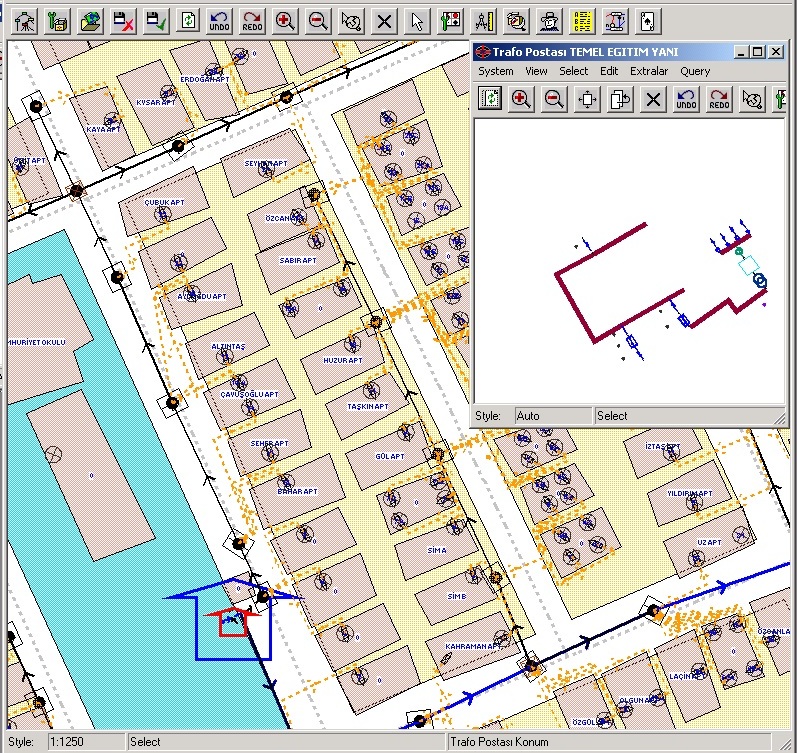
Task: Open the Select menu in Trafo window
Action: pos(573,71)
